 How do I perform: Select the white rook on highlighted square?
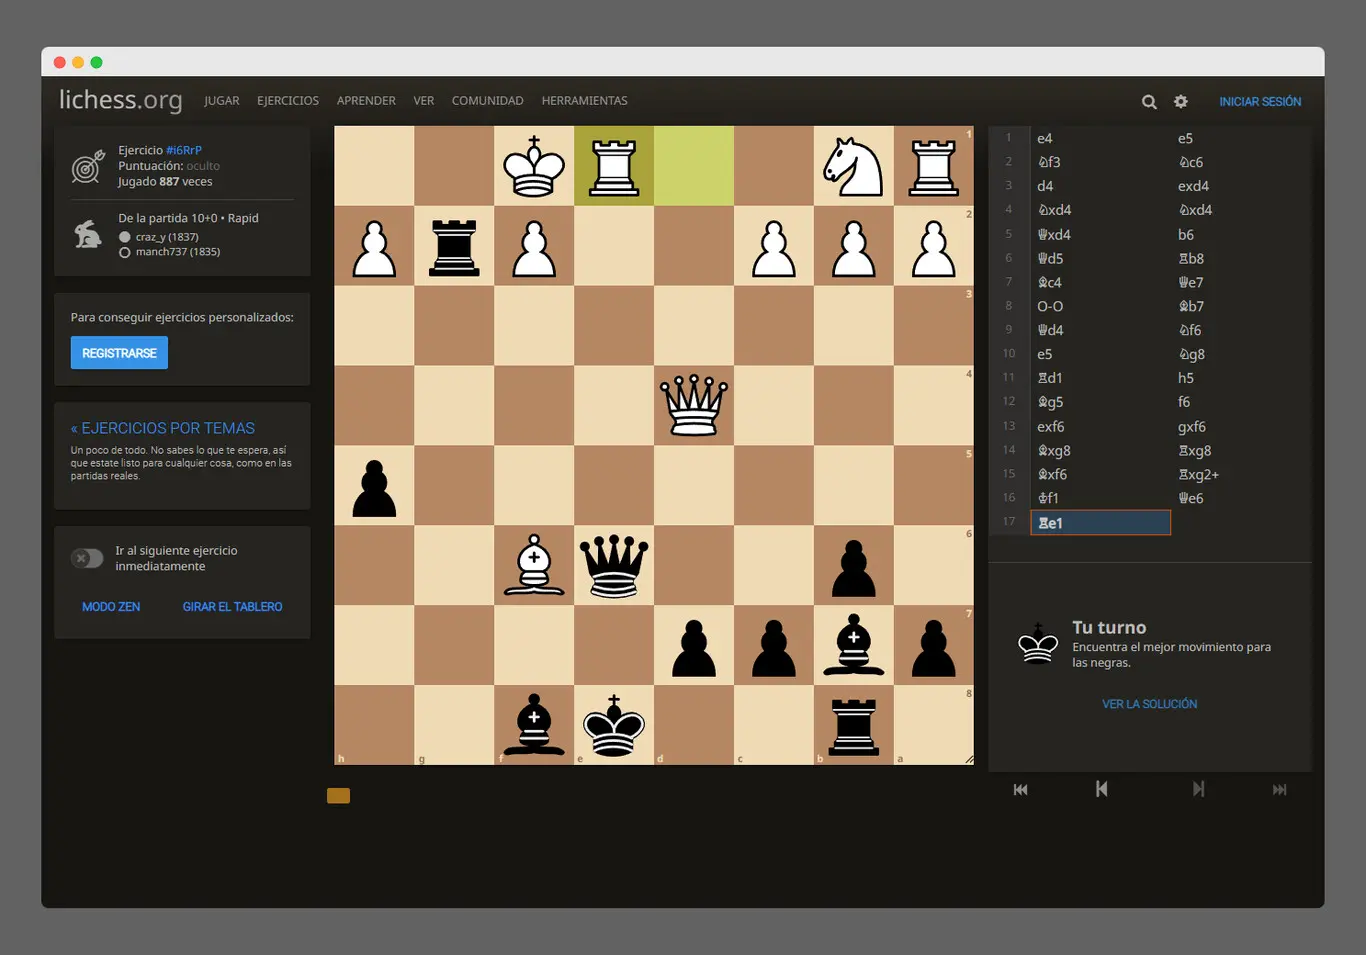pos(614,166)
